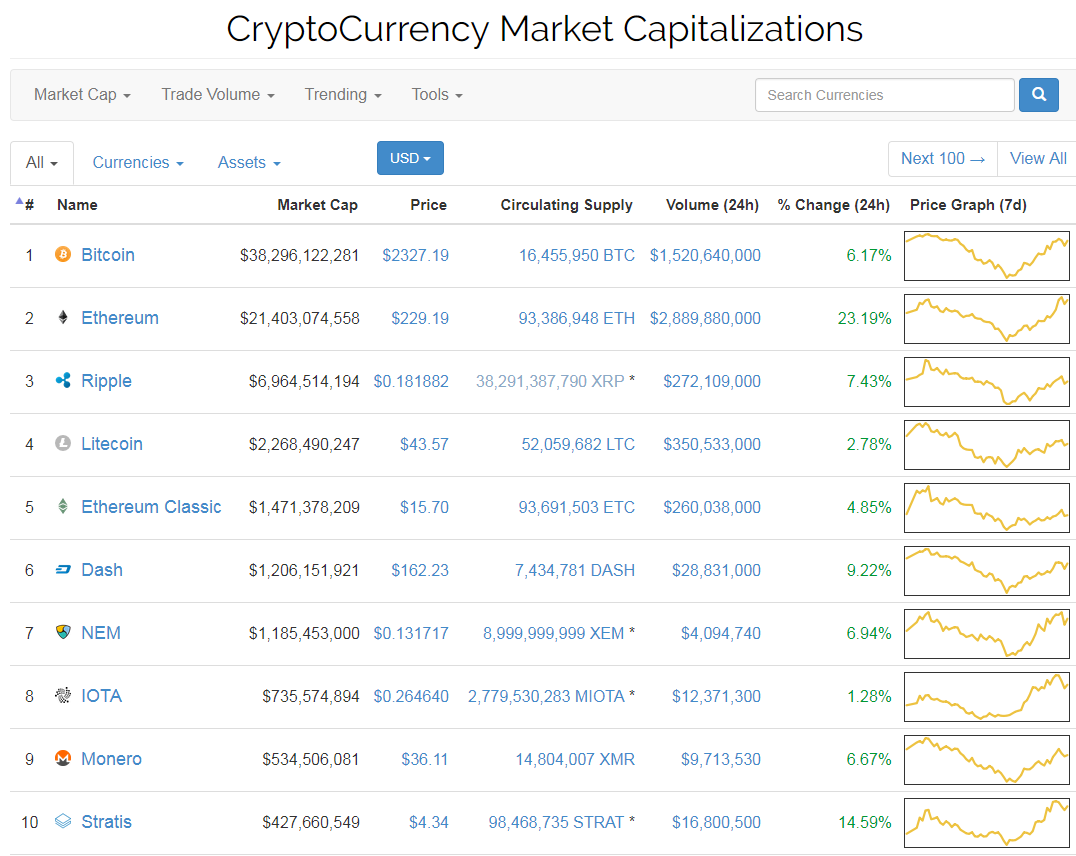This screenshot has height=856, width=1076.
Task: Open the Bitcoin currency link
Action: click(108, 255)
